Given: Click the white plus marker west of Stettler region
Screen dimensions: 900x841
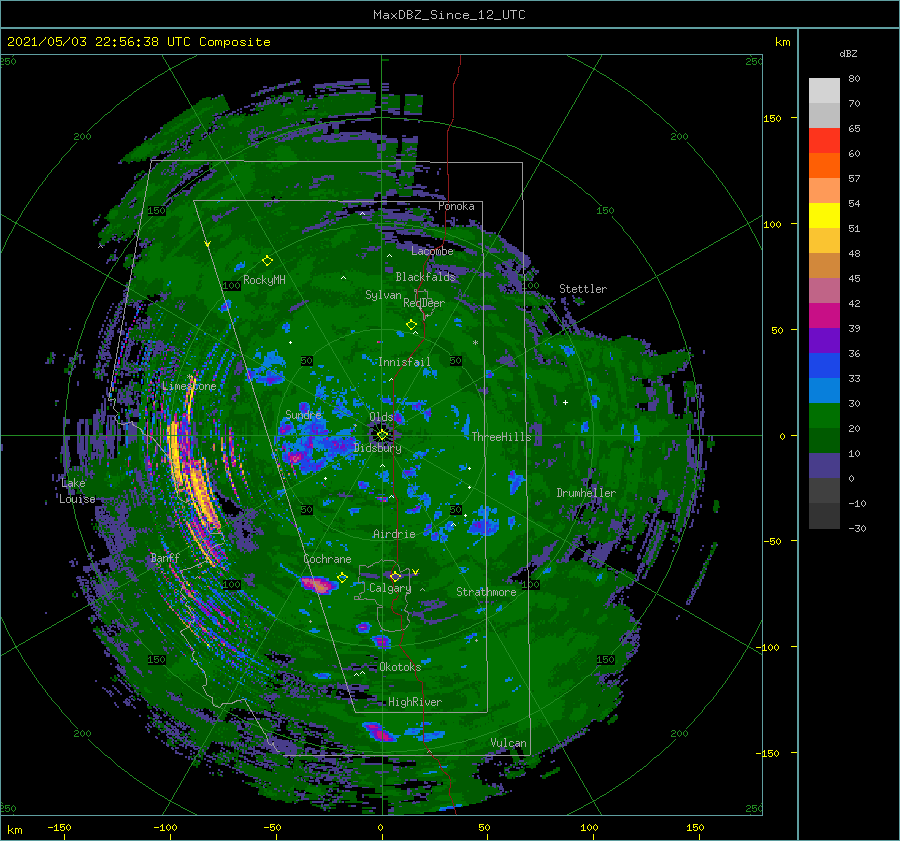Looking at the screenshot, I should click(x=565, y=402).
